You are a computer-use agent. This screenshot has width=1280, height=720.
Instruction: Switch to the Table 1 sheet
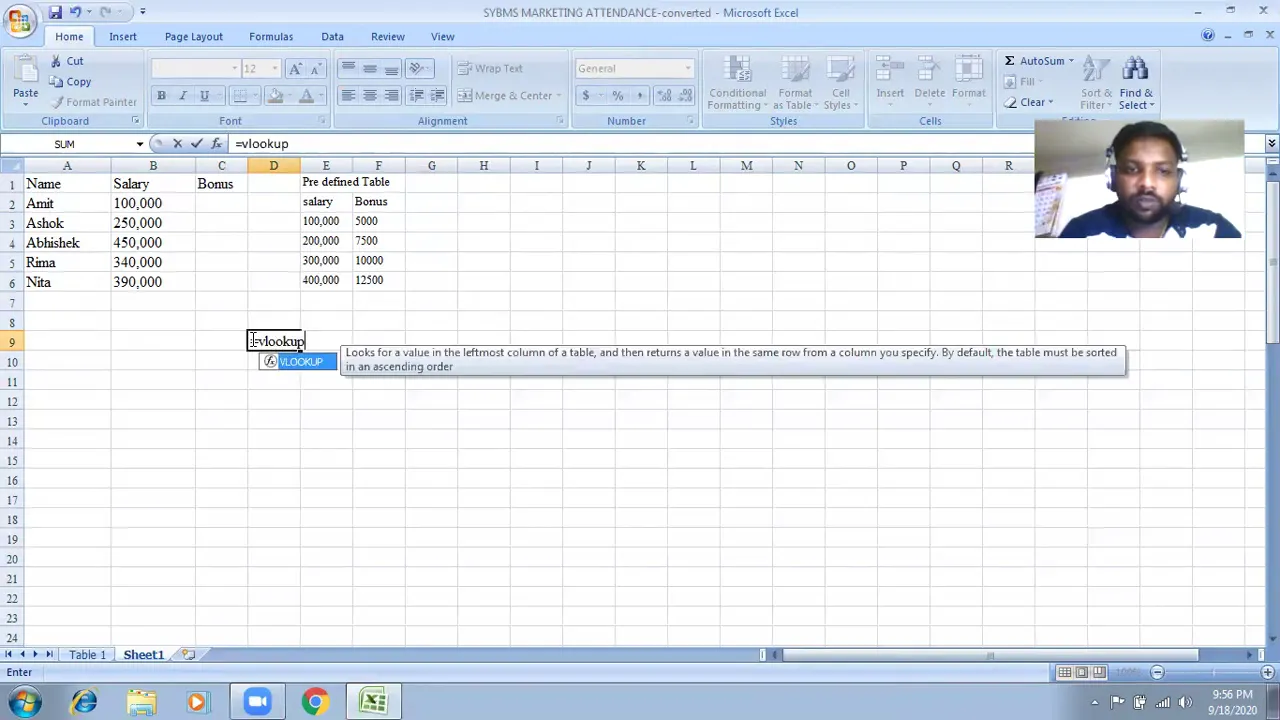87,655
